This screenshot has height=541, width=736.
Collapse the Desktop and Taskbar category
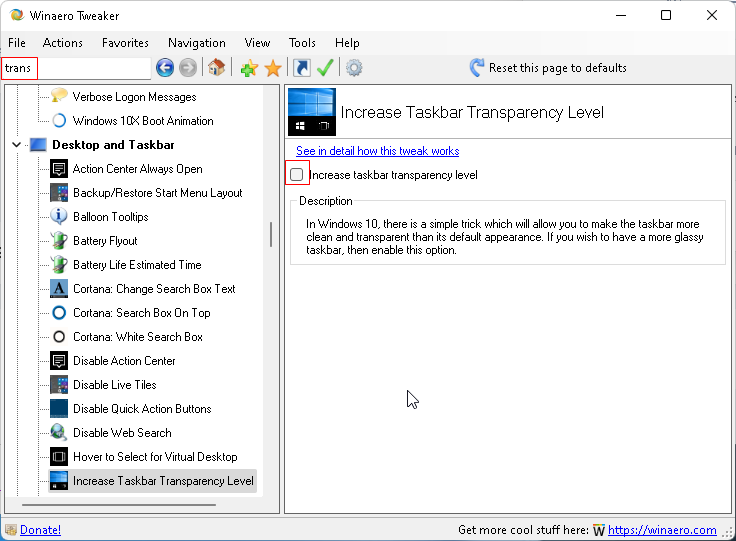16,145
